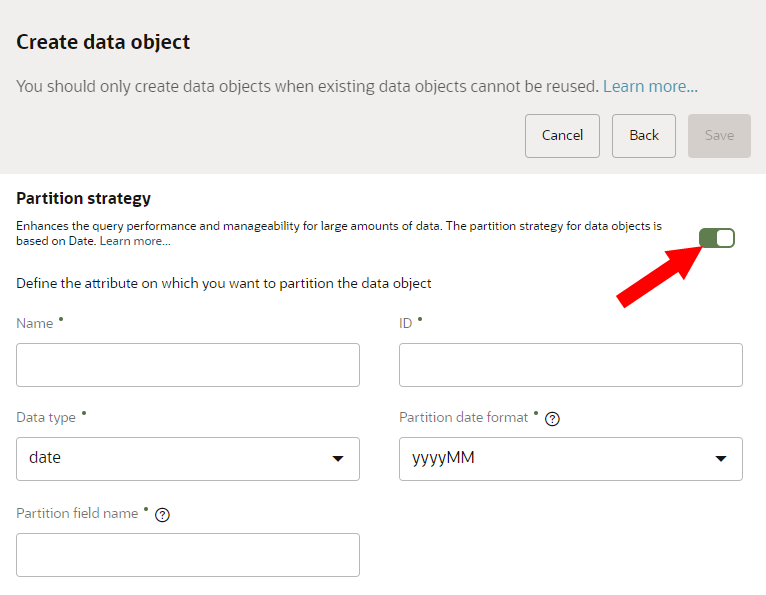Image resolution: width=766 pixels, height=595 pixels.
Task: Focus the Name input field
Action: 188,365
